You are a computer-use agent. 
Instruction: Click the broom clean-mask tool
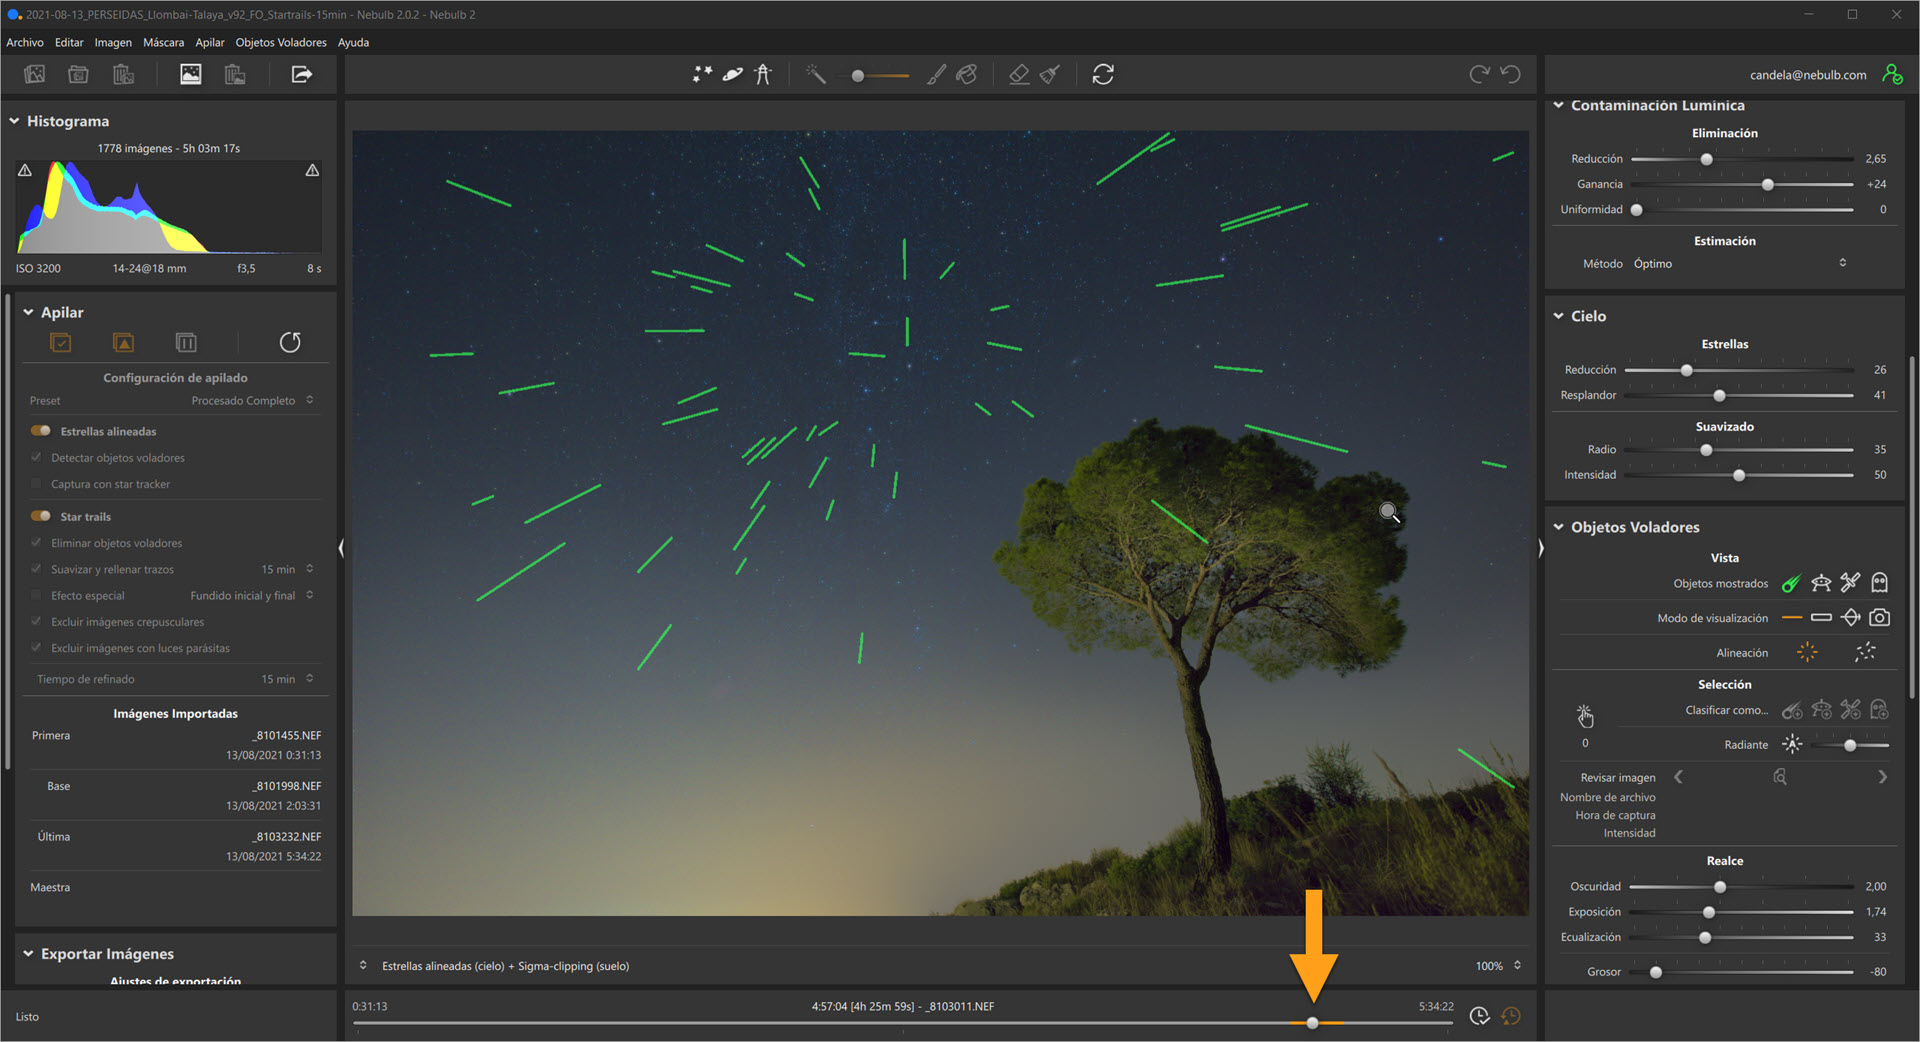[x=1050, y=74]
